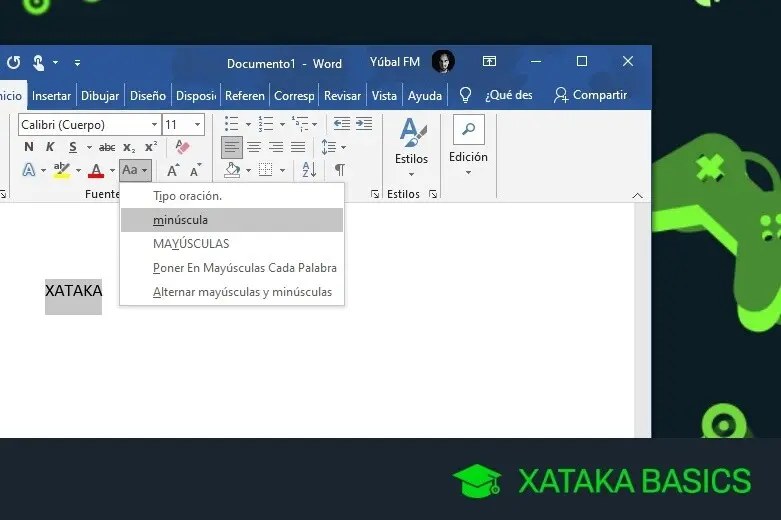781x520 pixels.
Task: Open Ribbon Display Options icon
Action: pos(489,61)
